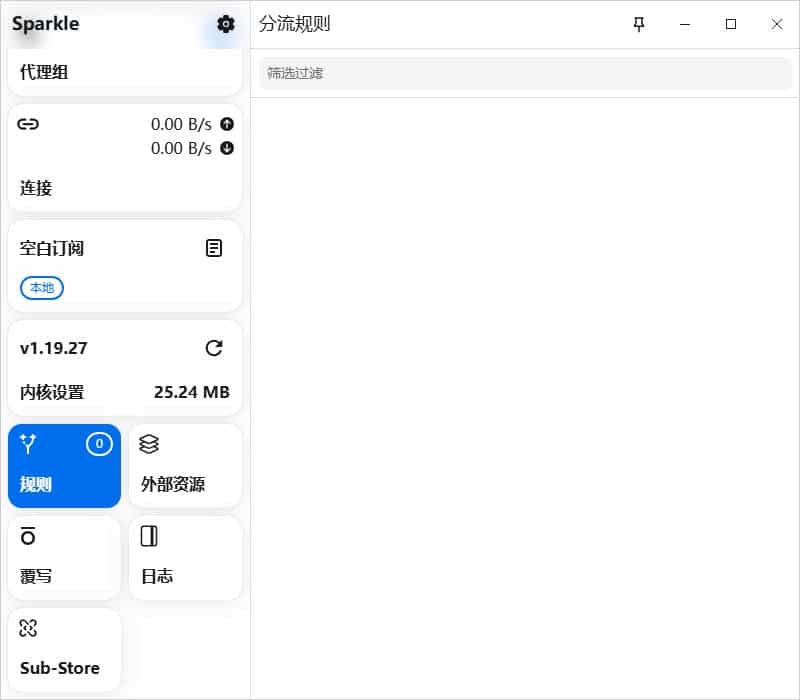Open the 代理组 proxy groups card
This screenshot has width=800, height=700.
pos(125,72)
